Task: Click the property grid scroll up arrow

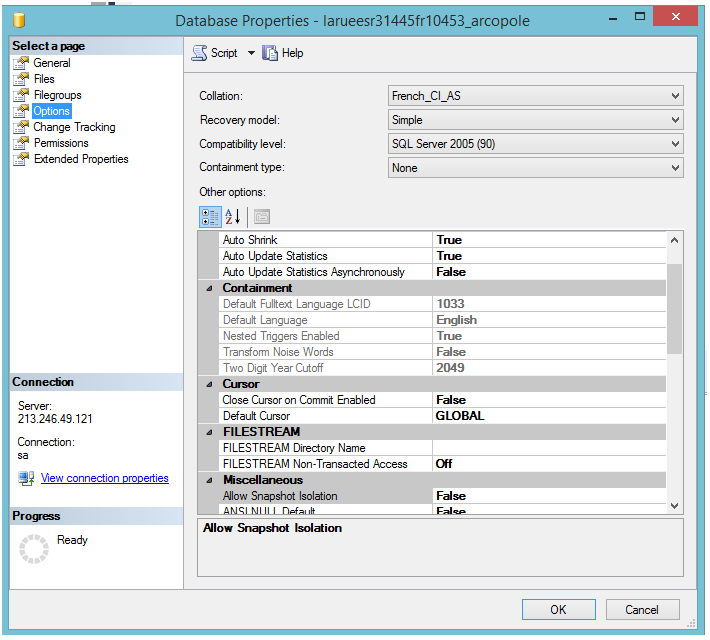Action: coord(674,241)
